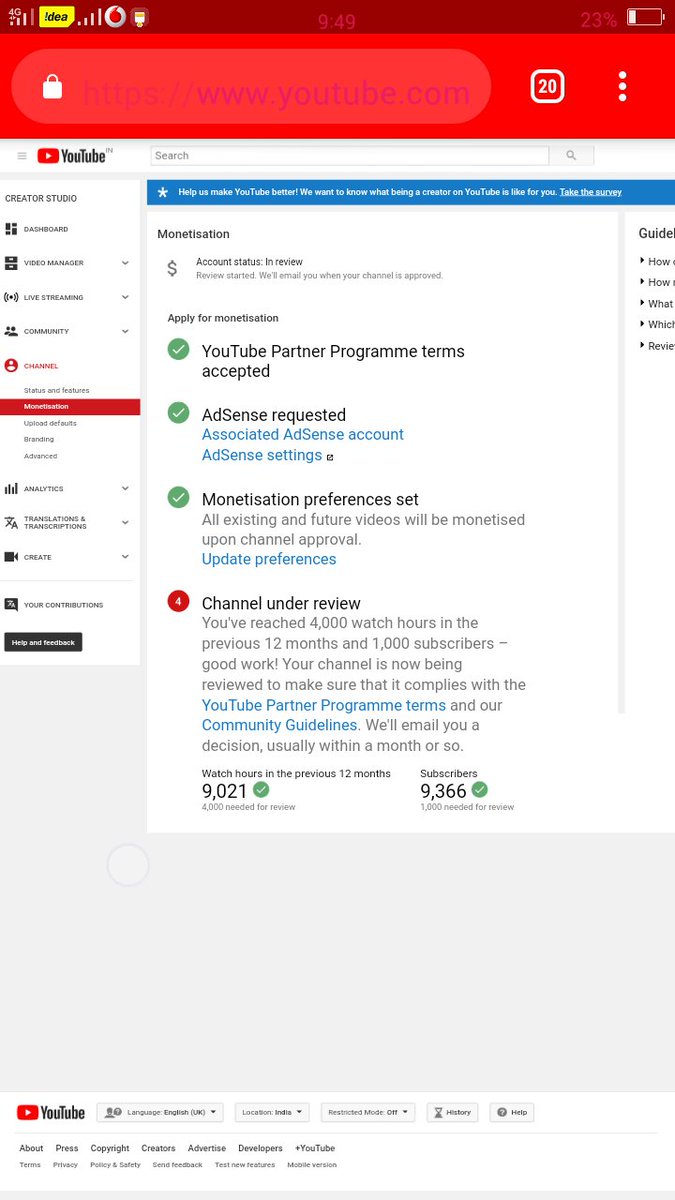Click the footer YouTube logo
Viewport: 675px width, 1200px height.
point(51,1113)
